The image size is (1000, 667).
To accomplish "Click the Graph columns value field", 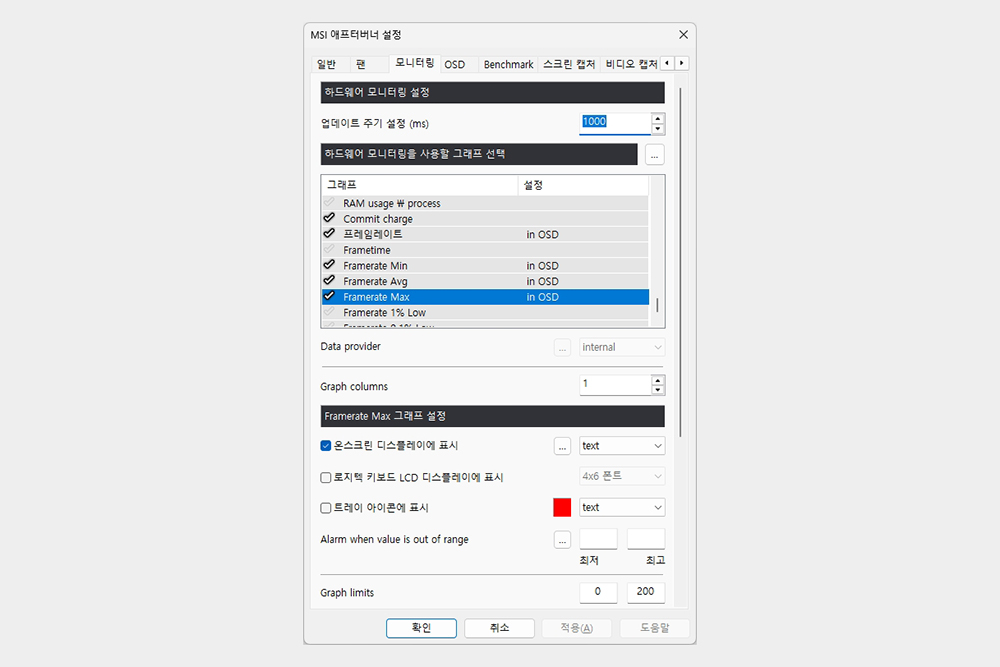I will pos(615,385).
